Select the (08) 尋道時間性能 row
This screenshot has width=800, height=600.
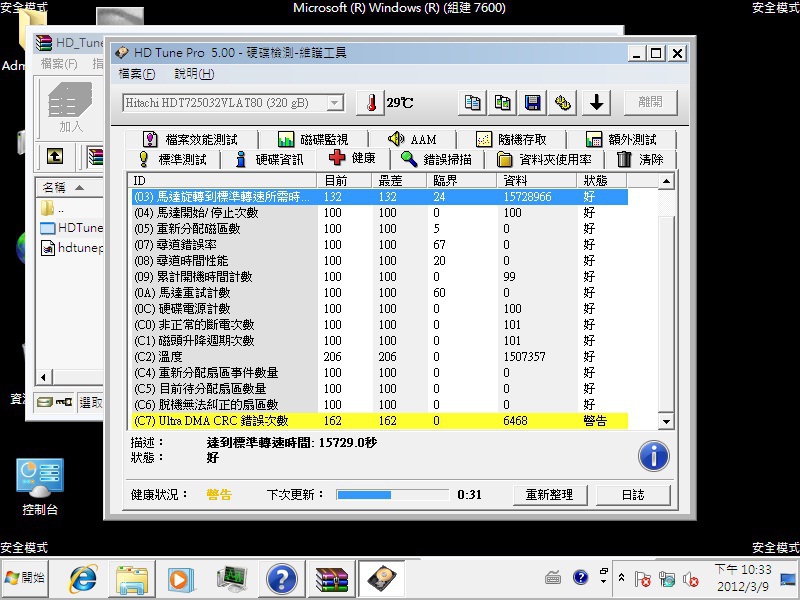coord(380,261)
